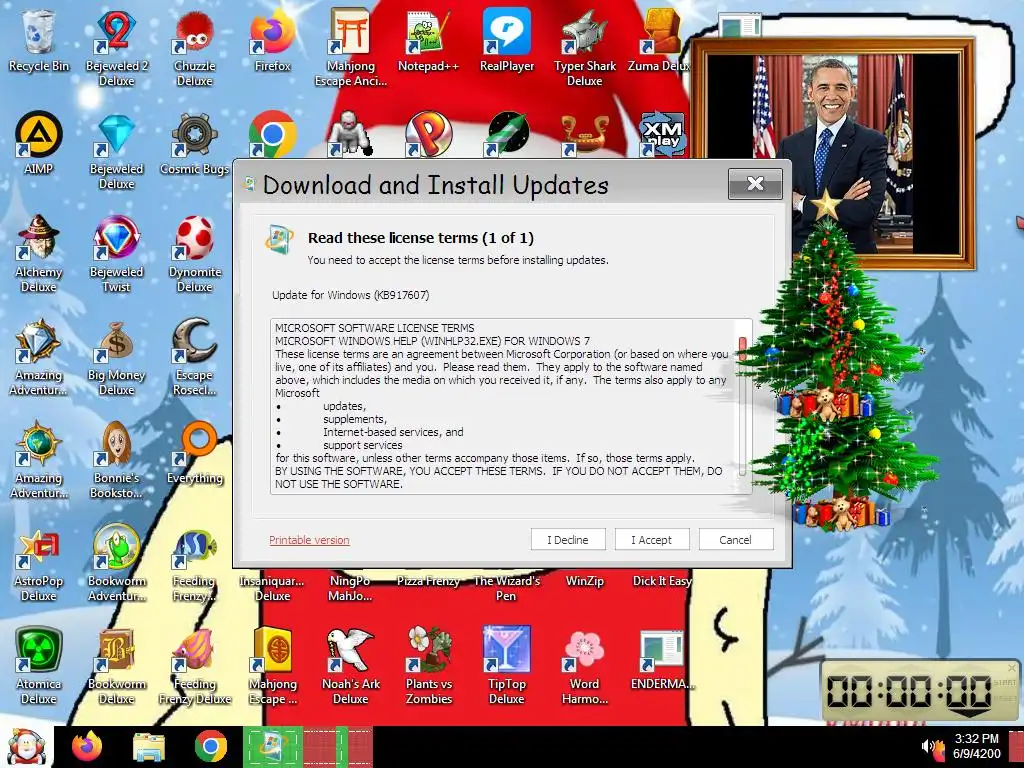1024x768 pixels.
Task: Click the volume icon in system tray
Action: tap(927, 746)
